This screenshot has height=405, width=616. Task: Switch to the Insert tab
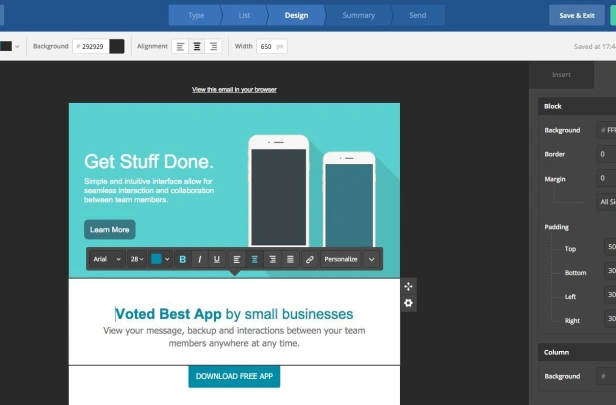[x=561, y=75]
